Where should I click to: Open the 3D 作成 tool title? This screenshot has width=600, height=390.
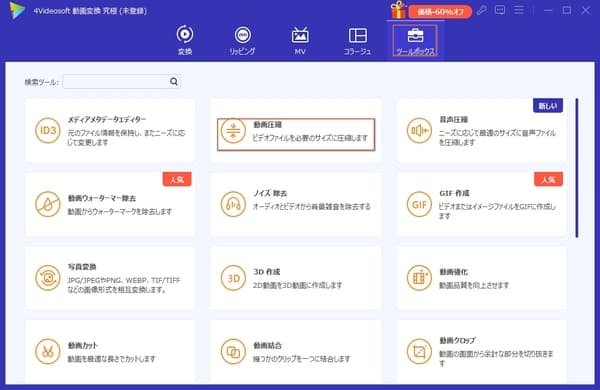[267, 272]
